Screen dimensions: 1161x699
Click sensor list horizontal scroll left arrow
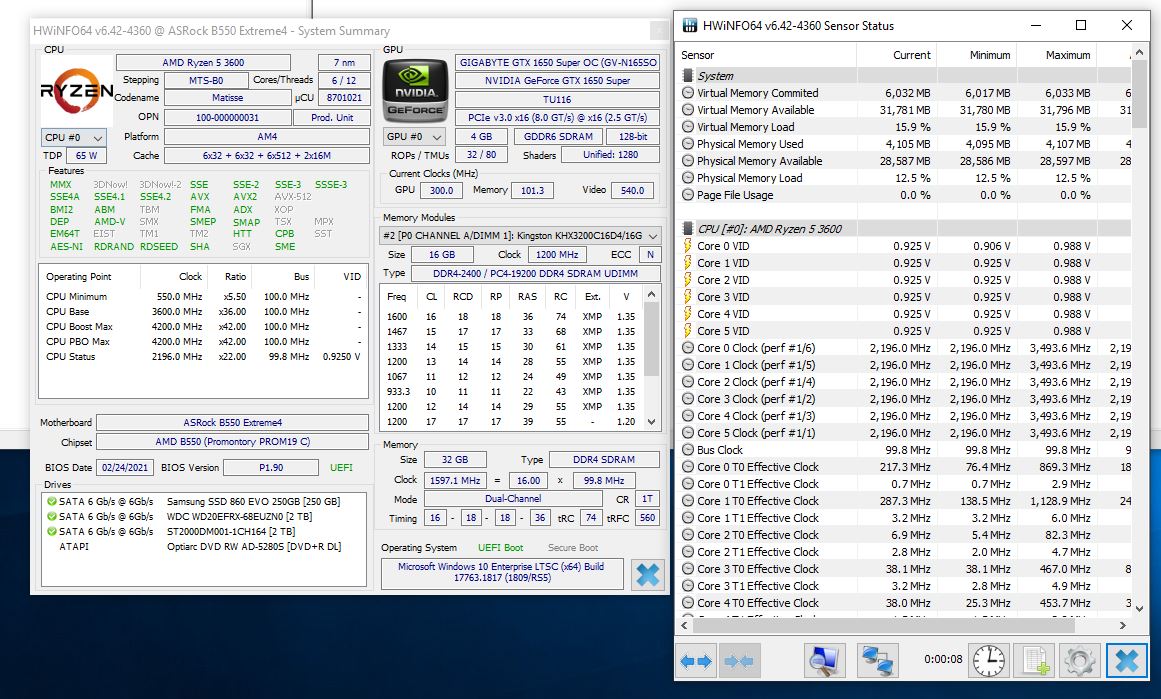click(x=684, y=626)
